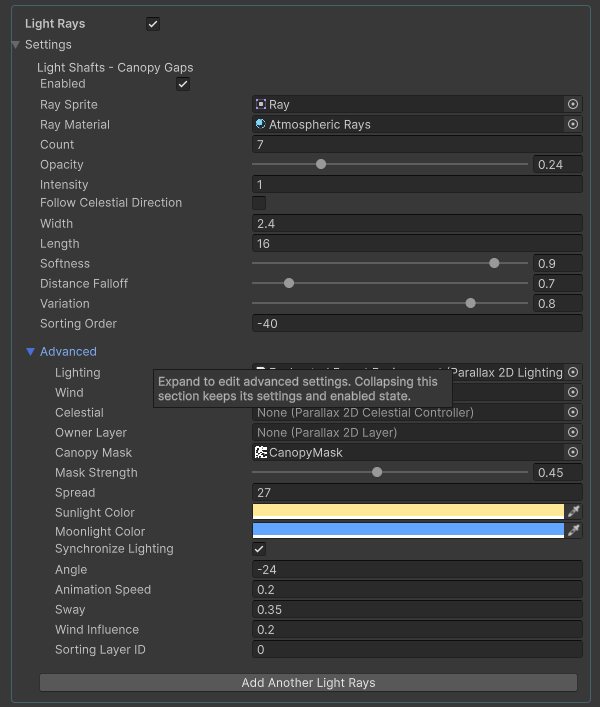The height and width of the screenshot is (707, 600).
Task: Click the Variation slider handle
Action: click(470, 303)
